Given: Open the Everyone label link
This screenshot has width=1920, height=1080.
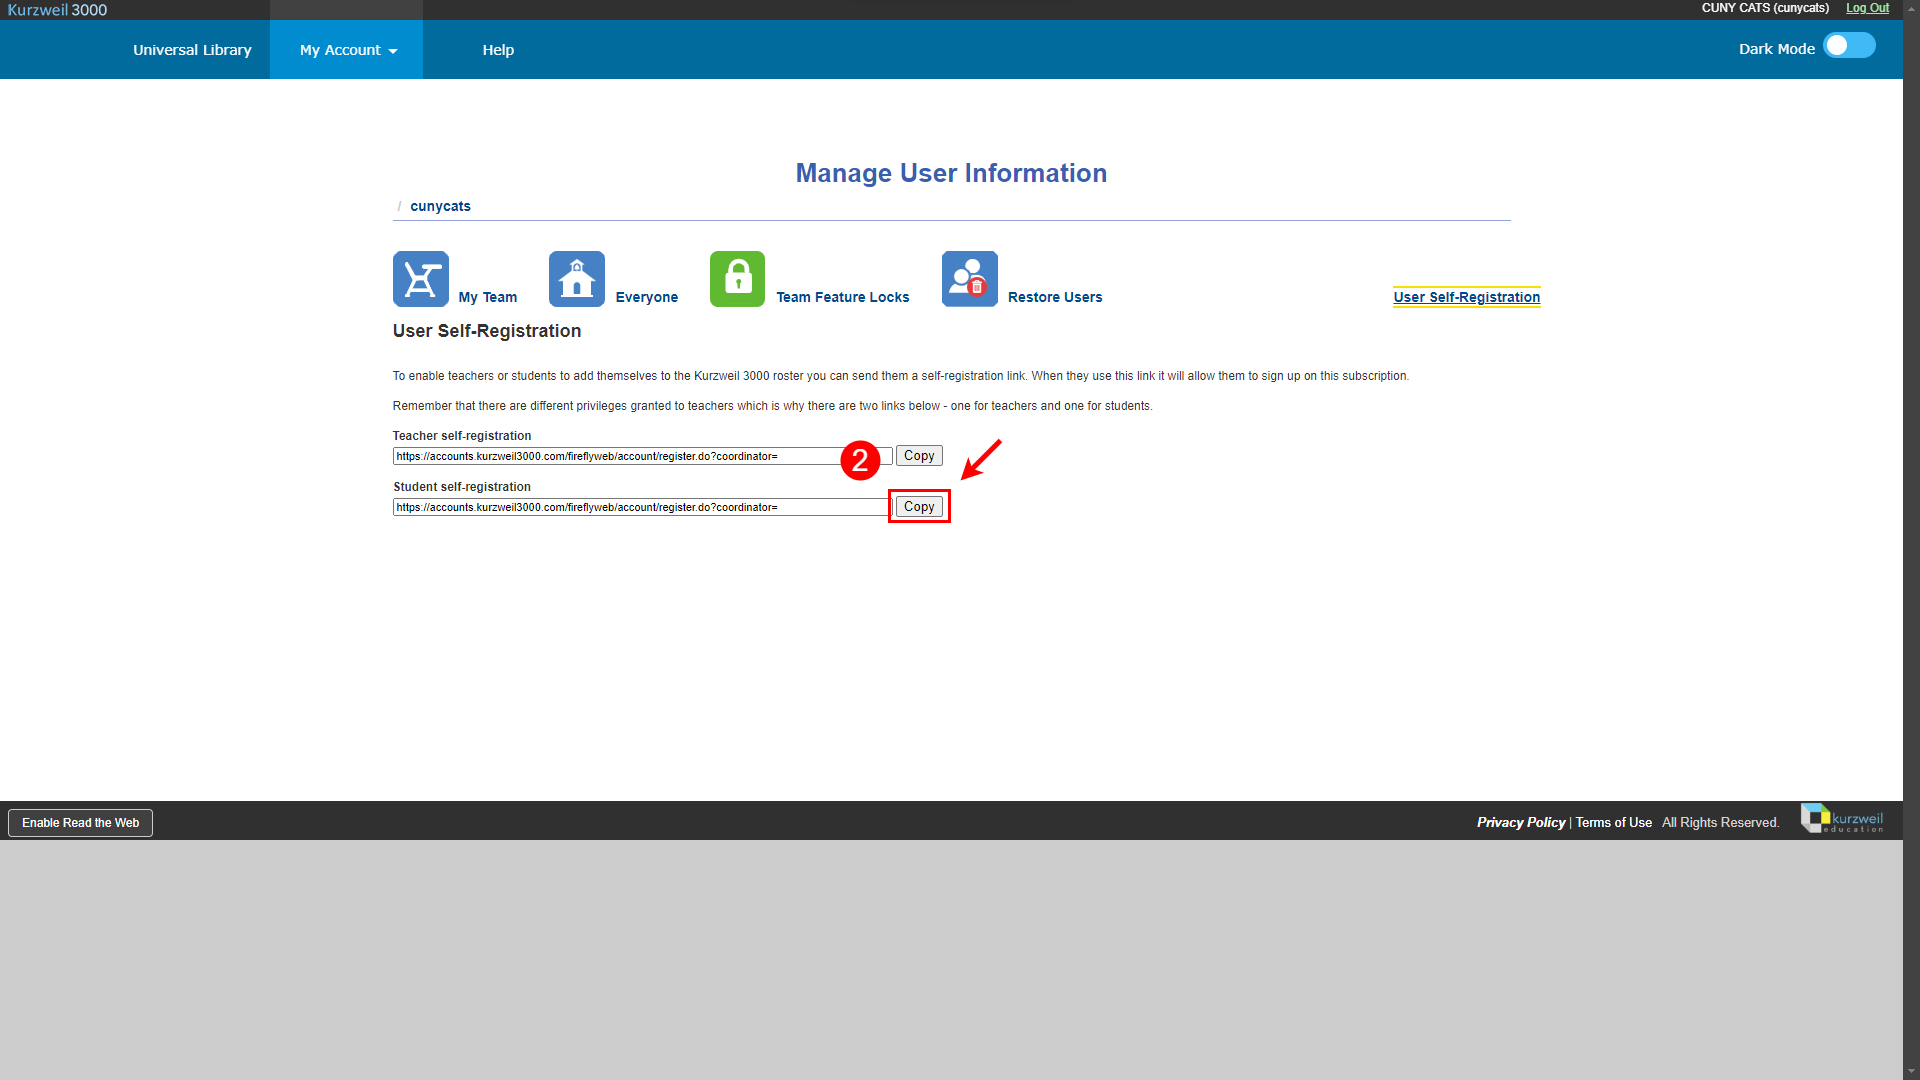Looking at the screenshot, I should [647, 297].
